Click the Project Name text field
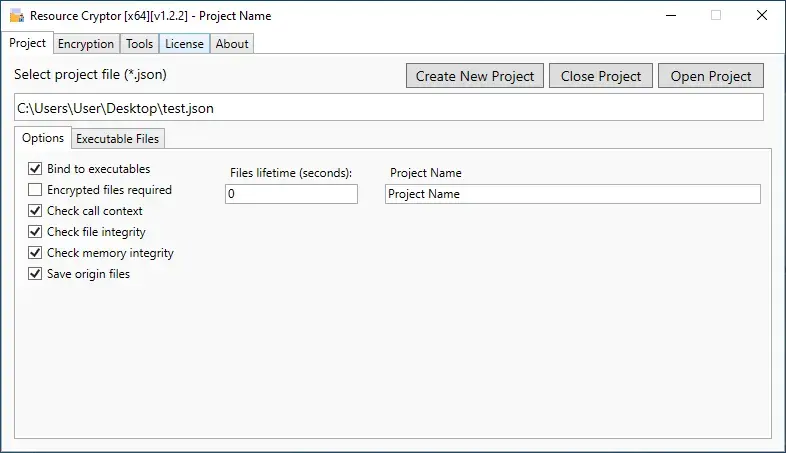The height and width of the screenshot is (453, 786). [572, 194]
